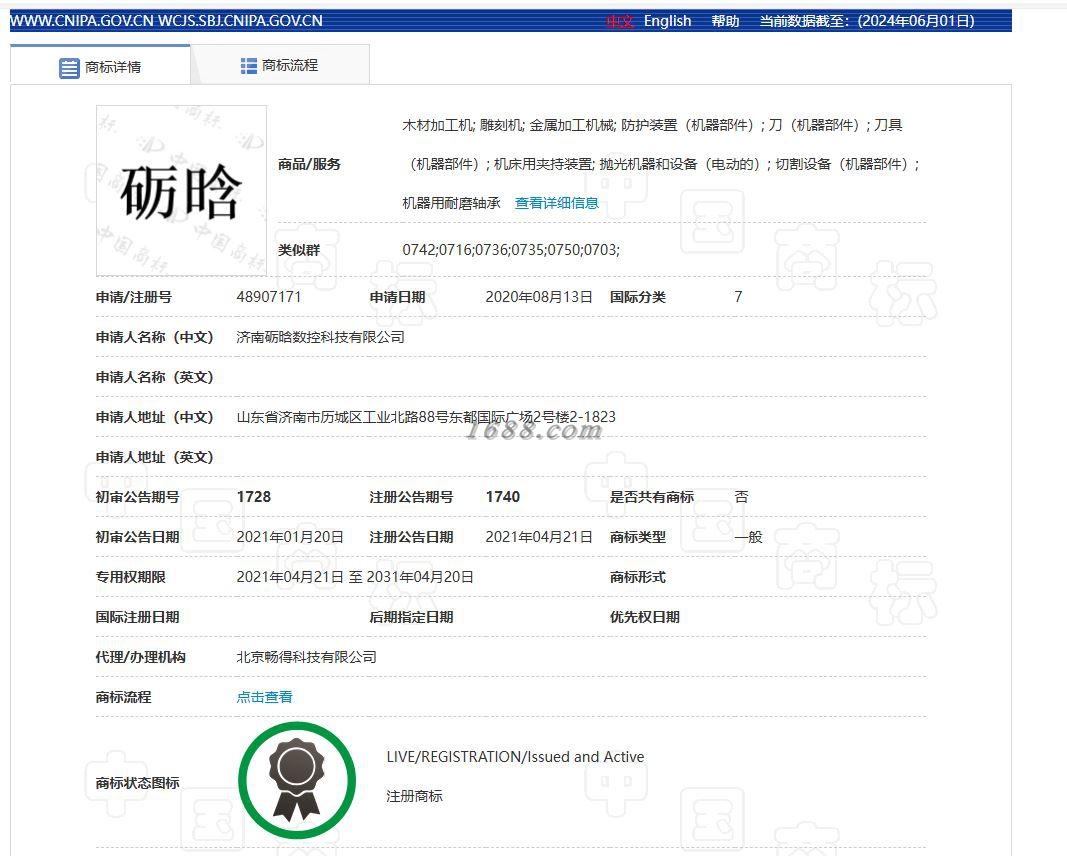Click the 代理/办理机构 field label

(141, 657)
